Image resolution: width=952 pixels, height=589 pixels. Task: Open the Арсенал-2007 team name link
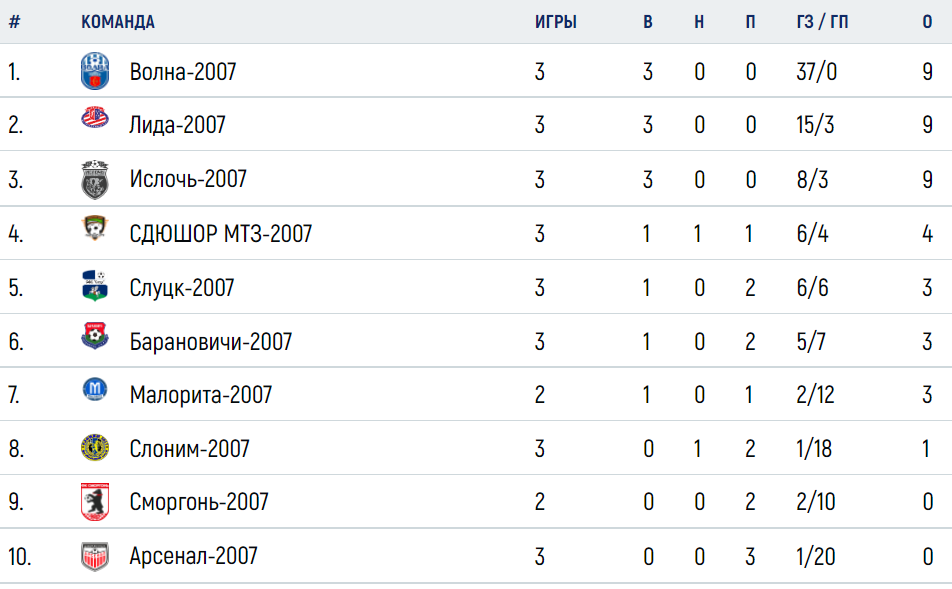point(194,556)
